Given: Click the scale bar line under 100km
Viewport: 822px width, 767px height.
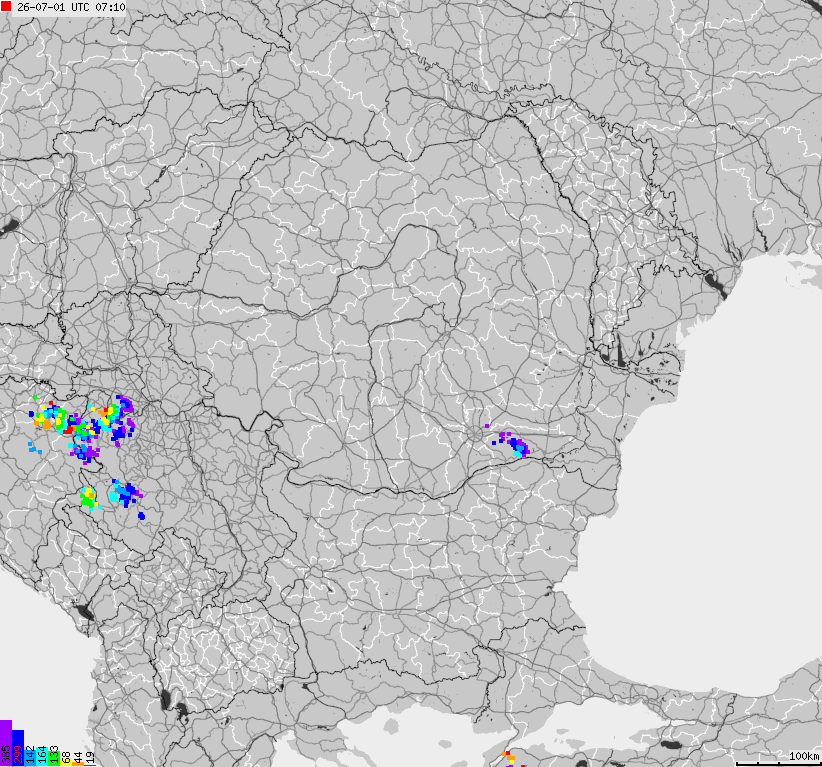Looking at the screenshot, I should point(778,763).
